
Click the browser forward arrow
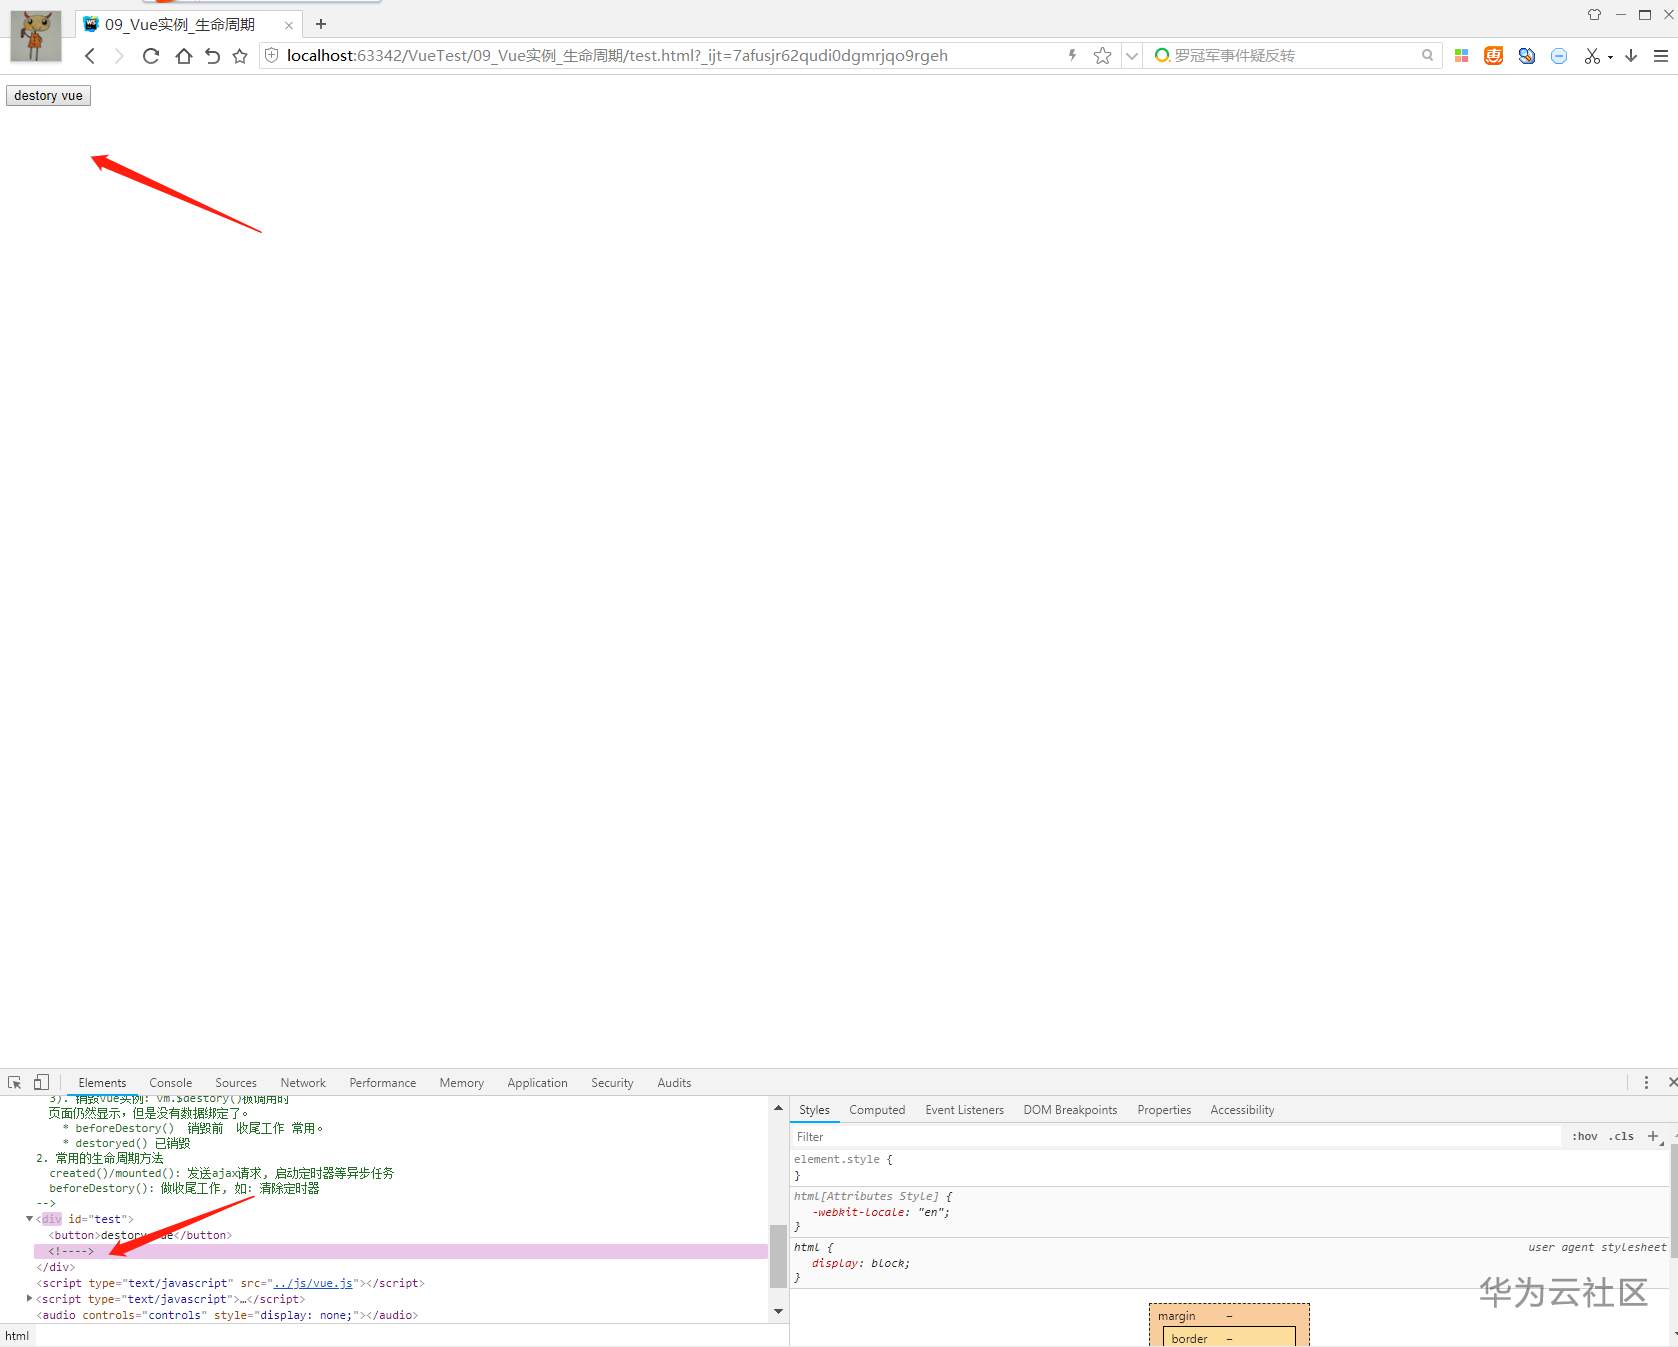coord(119,56)
